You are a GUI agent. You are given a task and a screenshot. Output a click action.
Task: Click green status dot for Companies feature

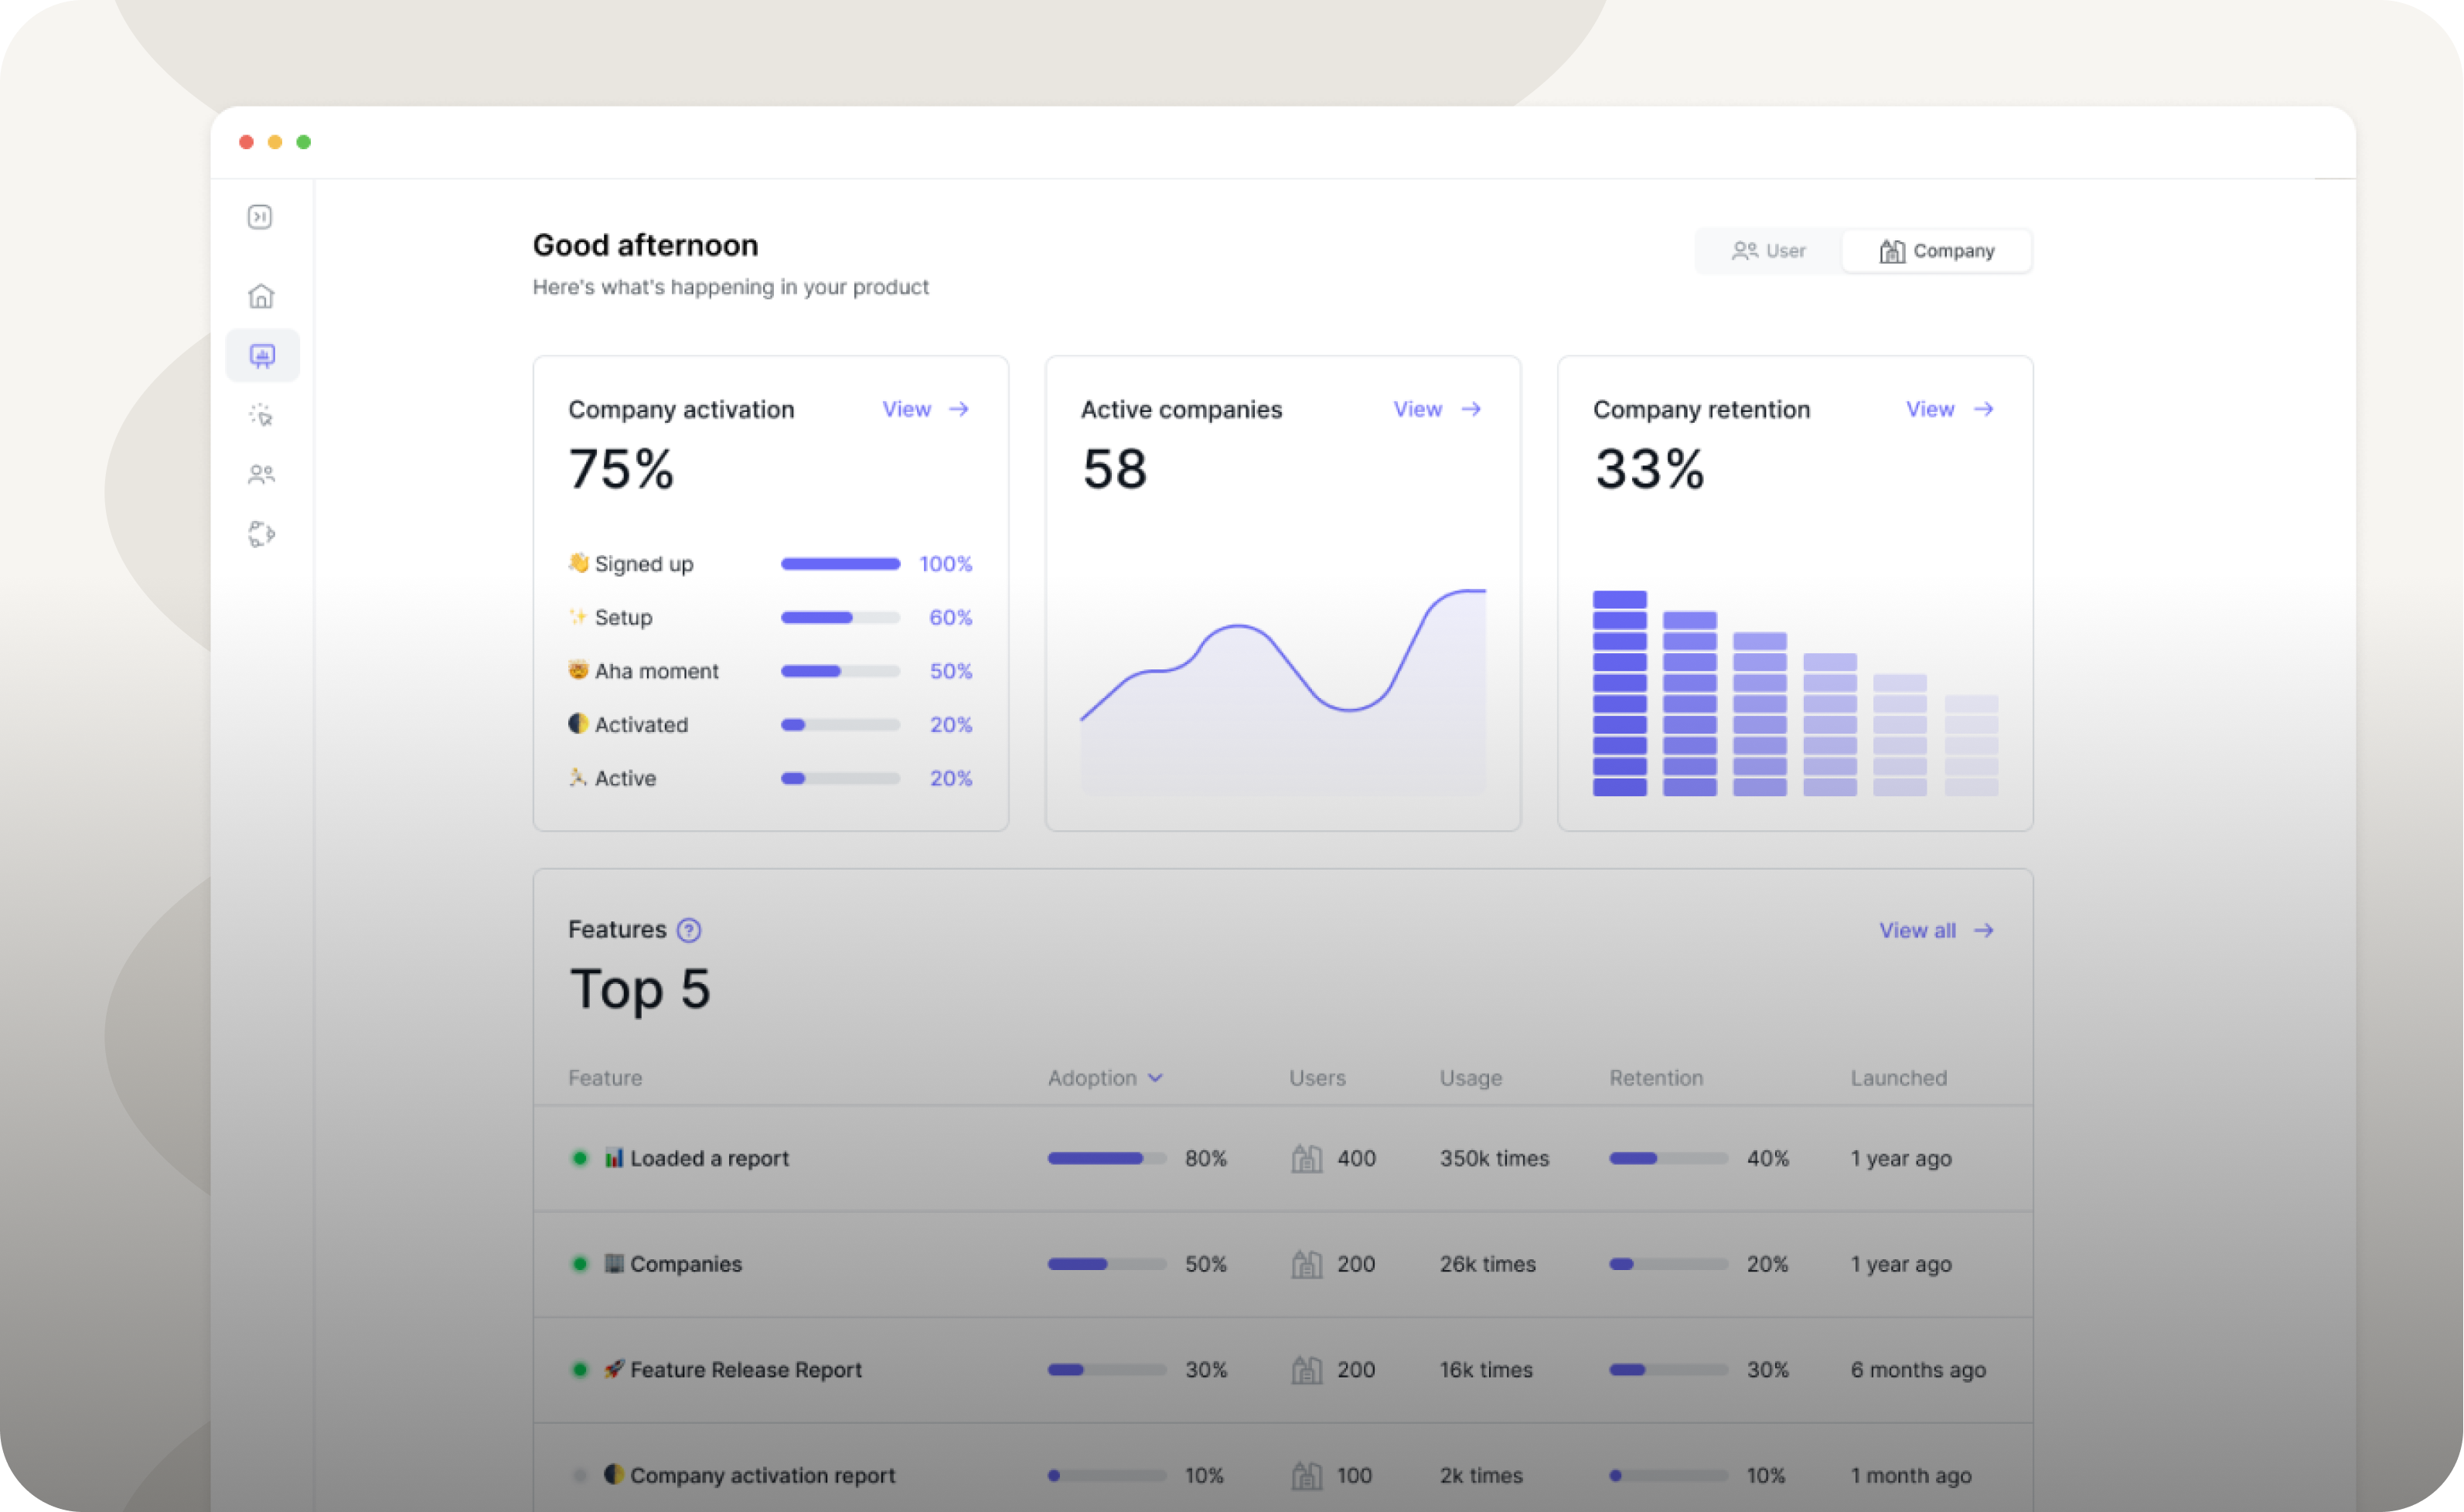click(579, 1264)
